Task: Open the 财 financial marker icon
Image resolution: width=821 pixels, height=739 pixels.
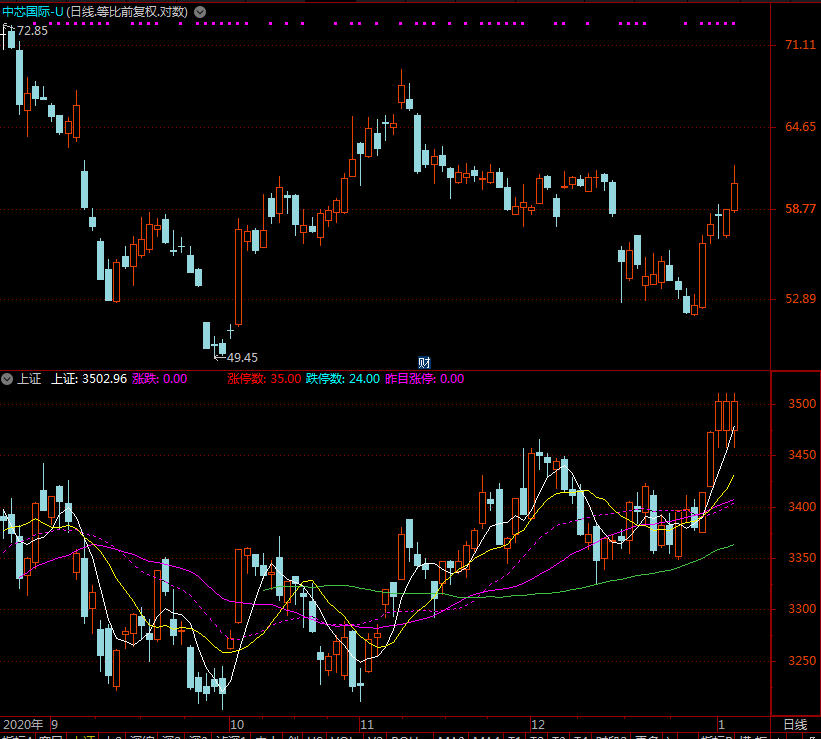Action: [x=424, y=362]
